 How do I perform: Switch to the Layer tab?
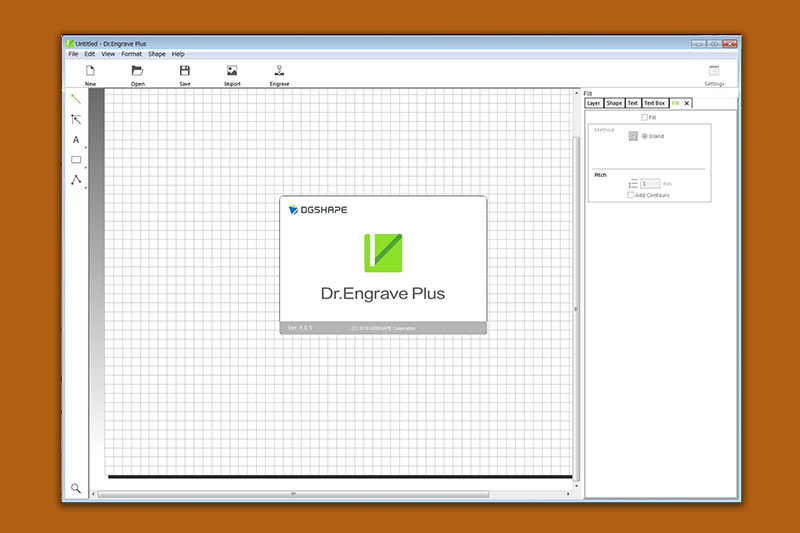pyautogui.click(x=594, y=103)
